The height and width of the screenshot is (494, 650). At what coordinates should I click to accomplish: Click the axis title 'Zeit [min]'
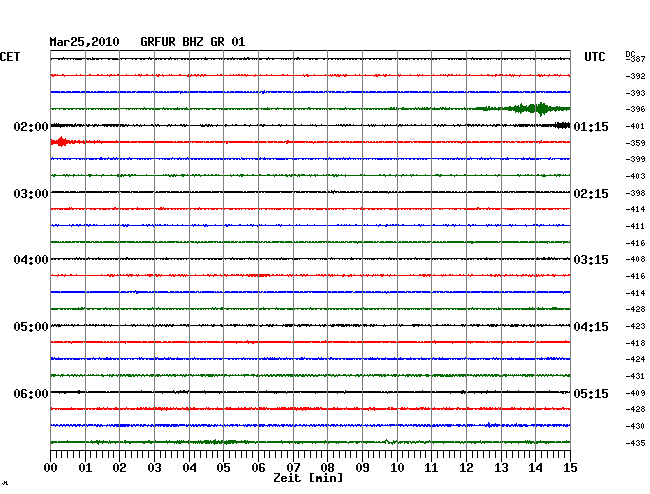308,478
